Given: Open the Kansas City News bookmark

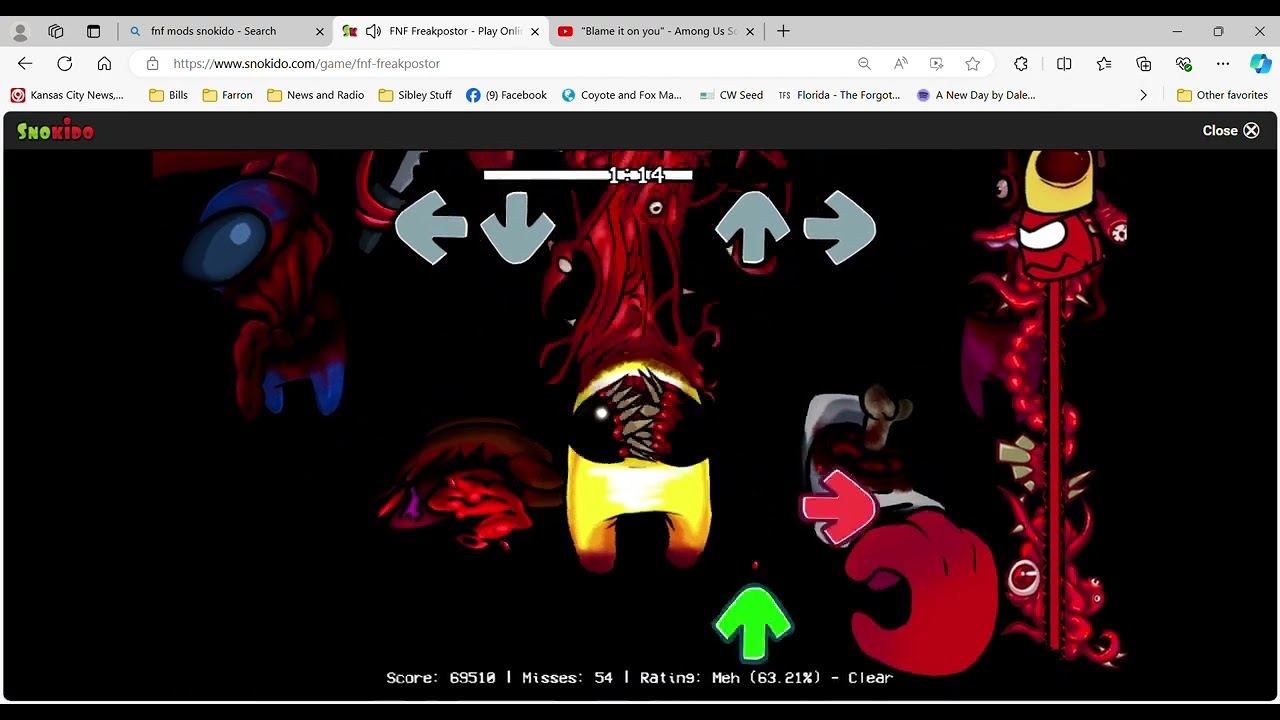Looking at the screenshot, I should (67, 95).
